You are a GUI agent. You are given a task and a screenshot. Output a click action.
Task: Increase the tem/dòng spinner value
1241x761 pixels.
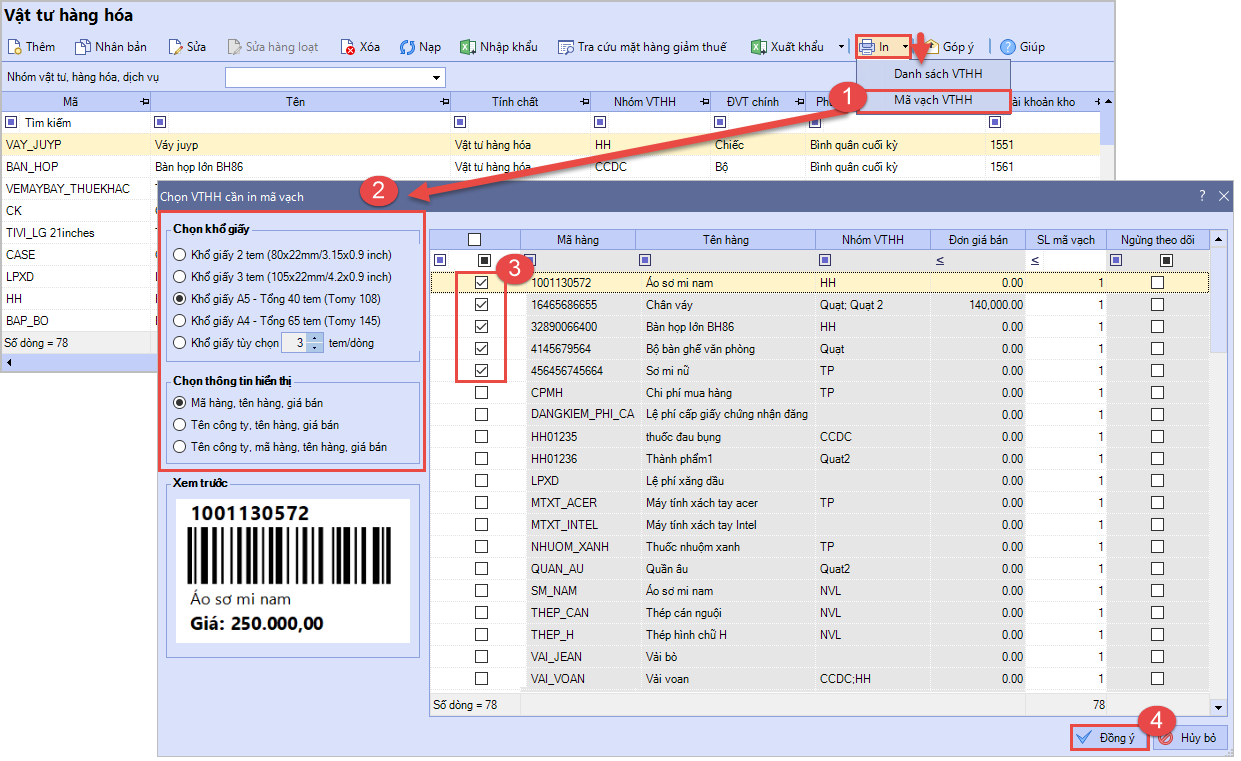pos(316,338)
